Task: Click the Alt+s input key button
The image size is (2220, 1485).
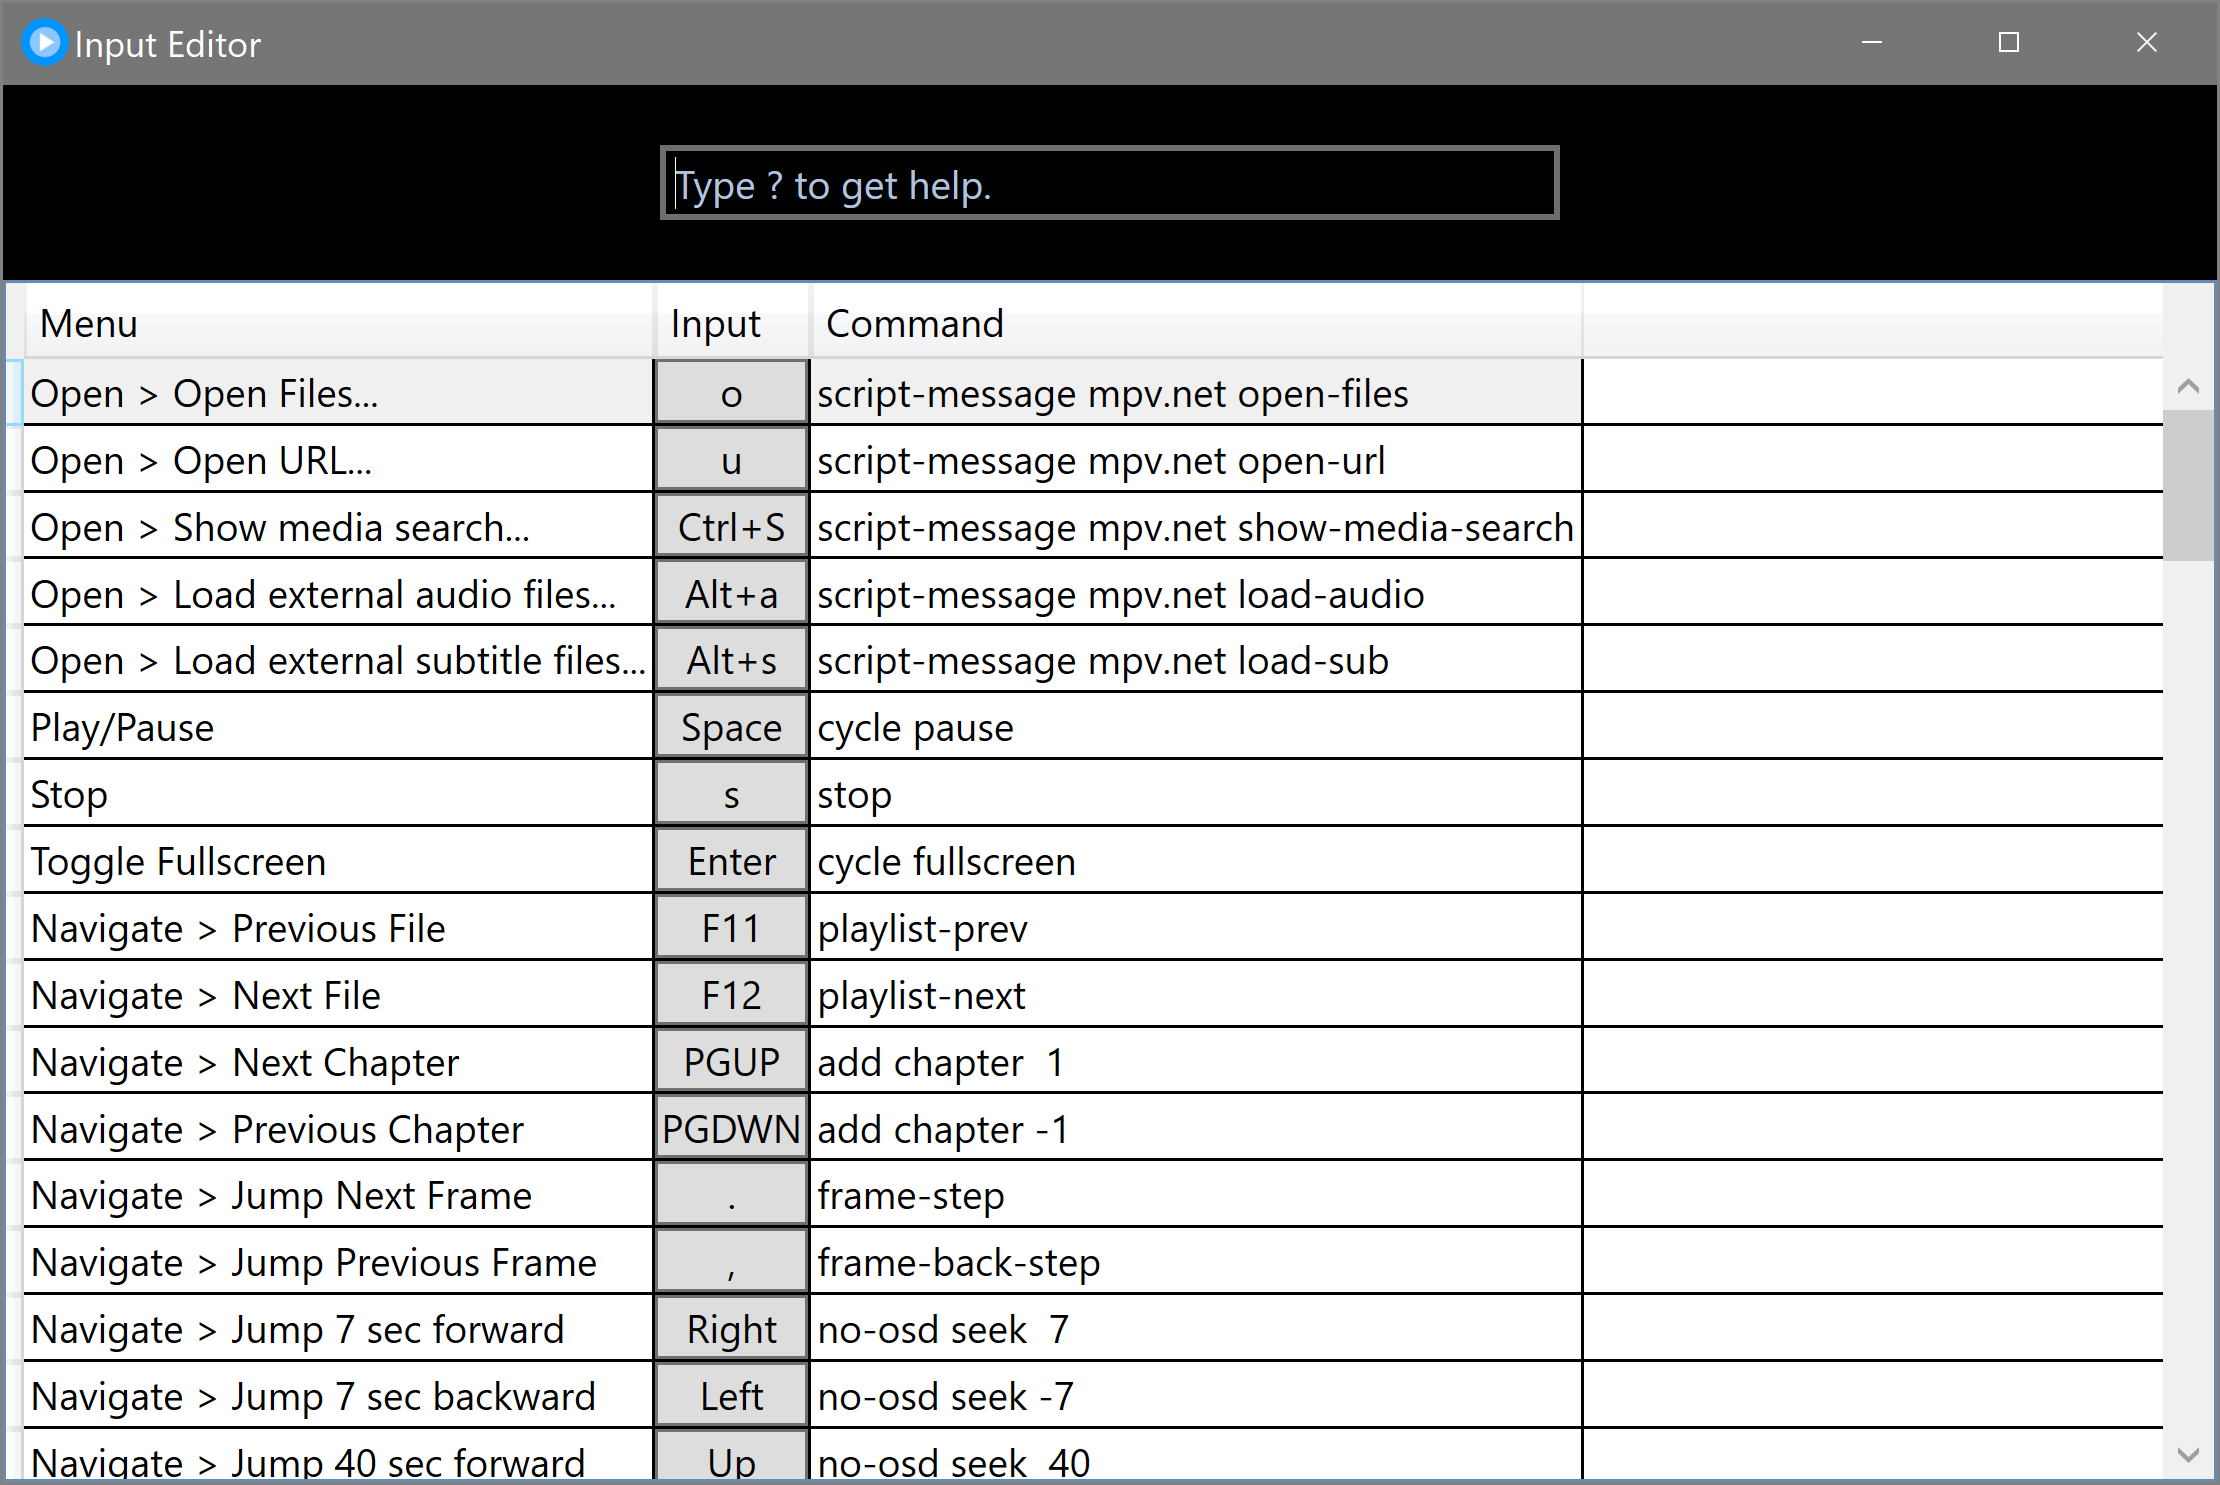Action: (731, 660)
